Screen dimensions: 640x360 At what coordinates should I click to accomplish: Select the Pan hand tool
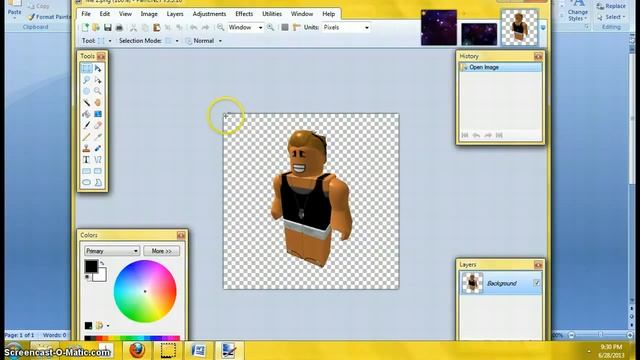click(x=98, y=102)
